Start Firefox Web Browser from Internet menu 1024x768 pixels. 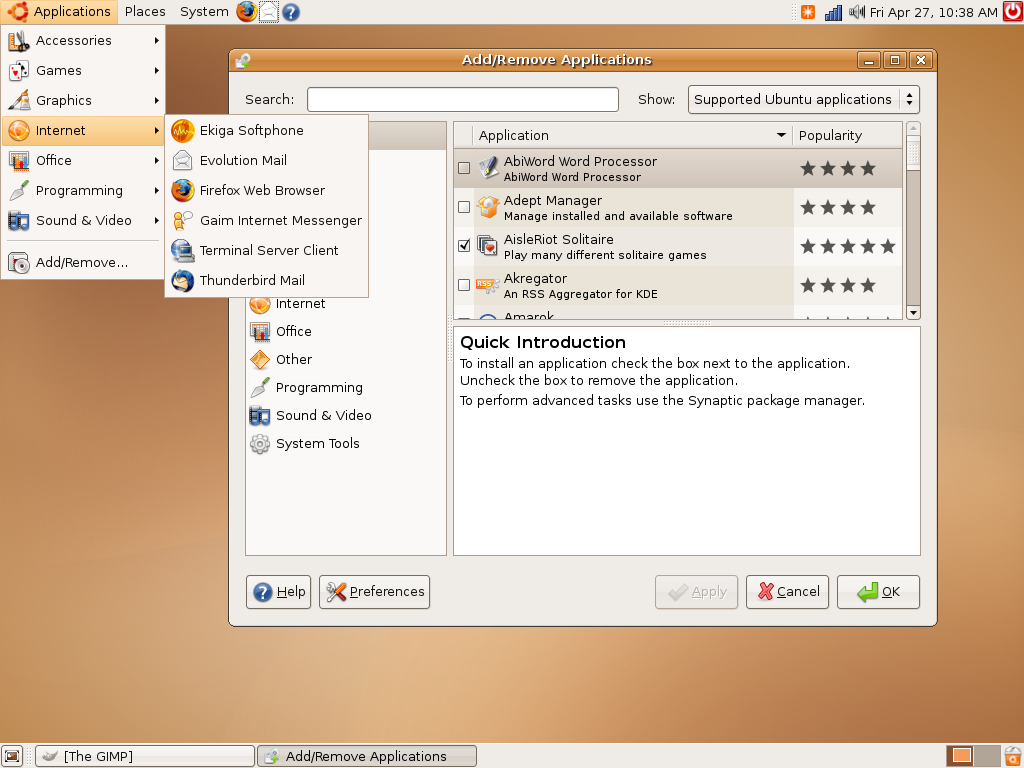tap(262, 190)
